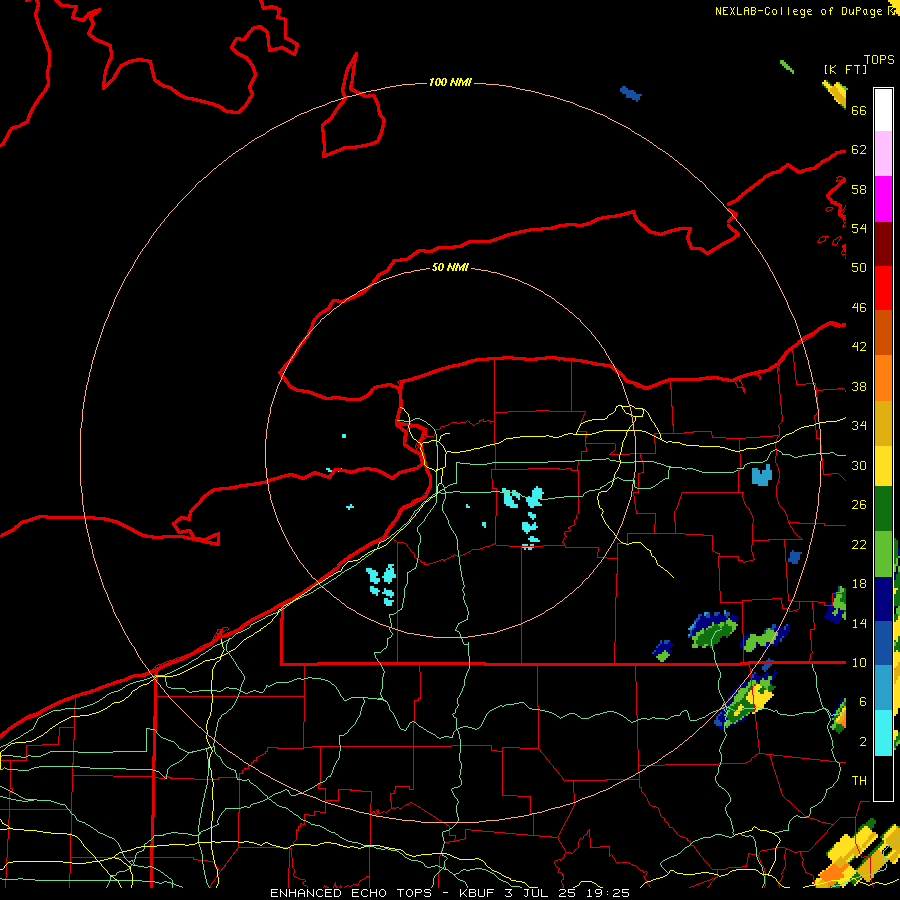Select the dark green legend swatch
Screen dimensions: 900x900
pyautogui.click(x=883, y=509)
